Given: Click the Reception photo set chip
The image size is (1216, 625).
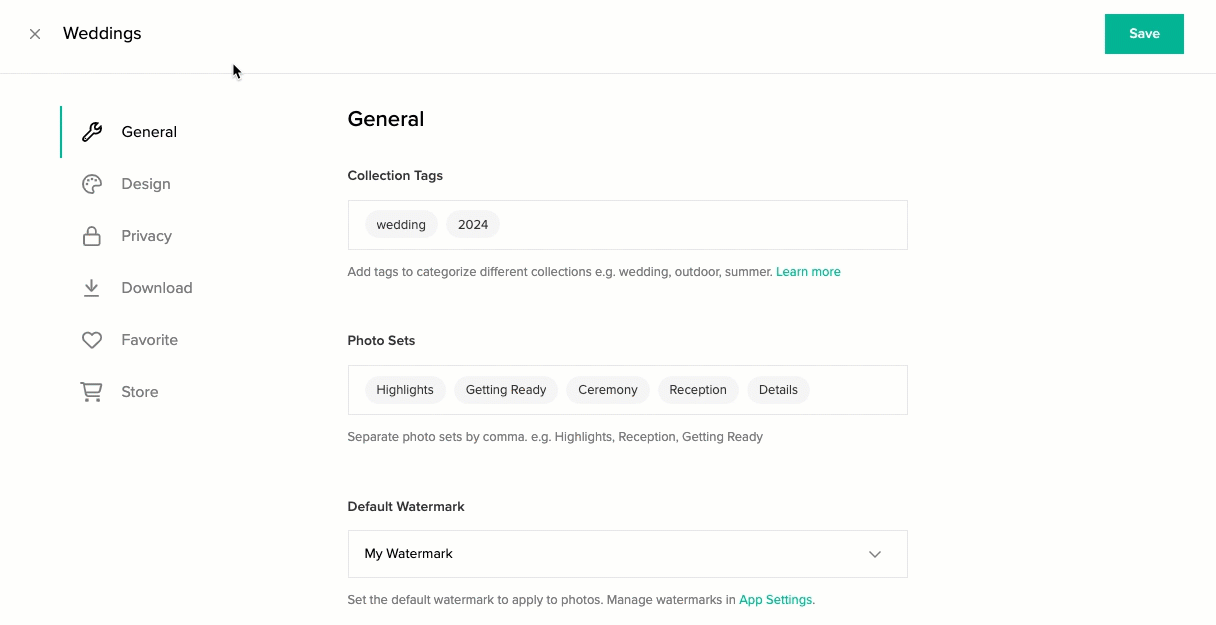Looking at the screenshot, I should (x=698, y=390).
